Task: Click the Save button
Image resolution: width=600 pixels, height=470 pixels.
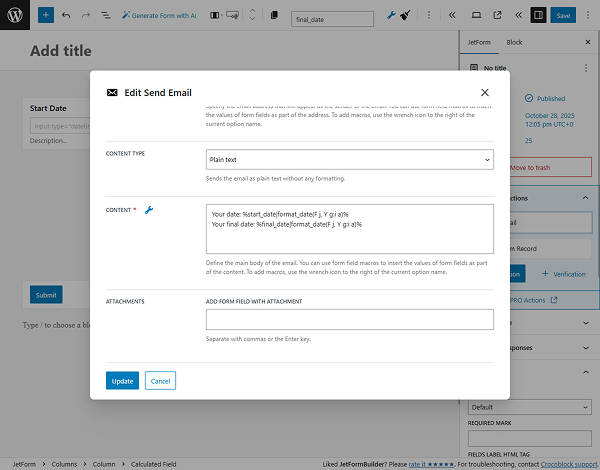Action: pyautogui.click(x=563, y=15)
